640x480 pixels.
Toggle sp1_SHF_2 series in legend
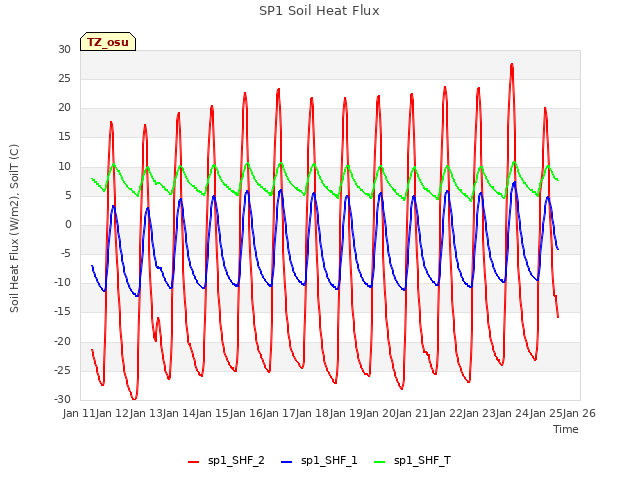click(x=226, y=460)
